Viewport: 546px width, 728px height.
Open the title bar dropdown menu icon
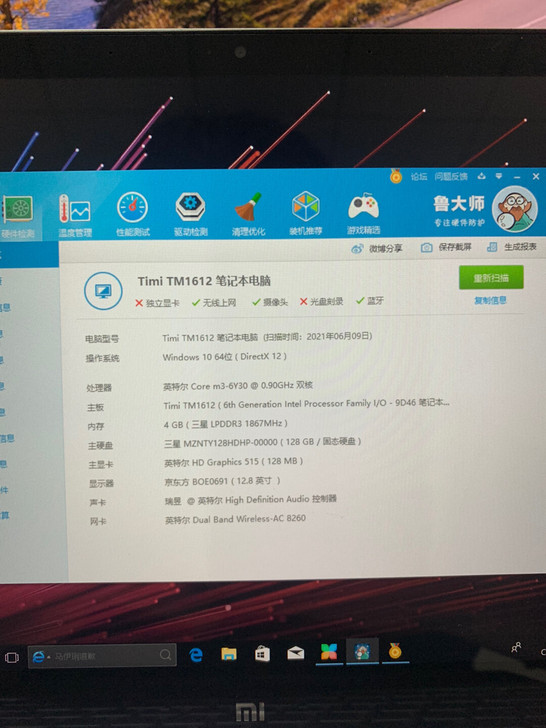(499, 176)
